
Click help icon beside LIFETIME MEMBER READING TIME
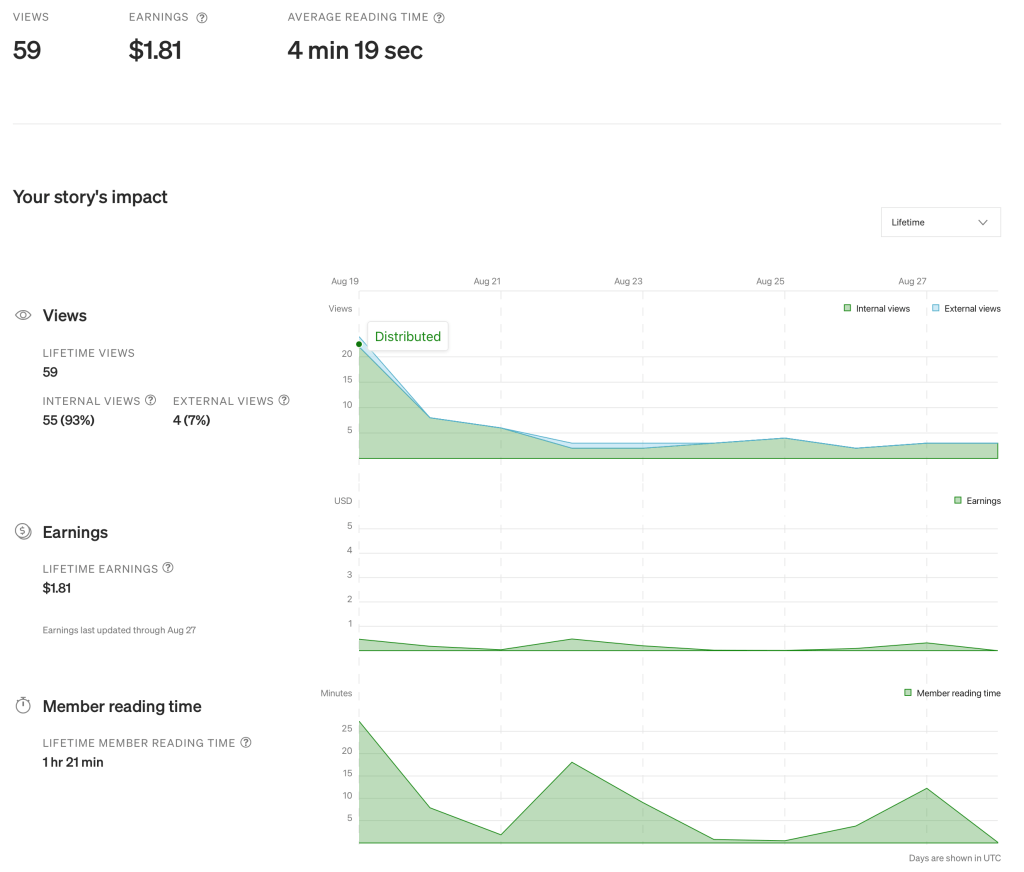(246, 743)
